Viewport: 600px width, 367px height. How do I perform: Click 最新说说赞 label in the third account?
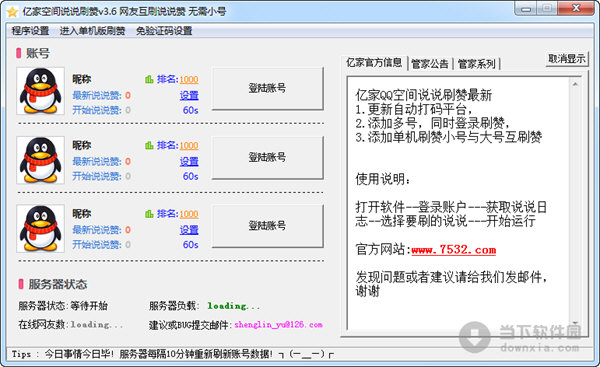tap(97, 230)
